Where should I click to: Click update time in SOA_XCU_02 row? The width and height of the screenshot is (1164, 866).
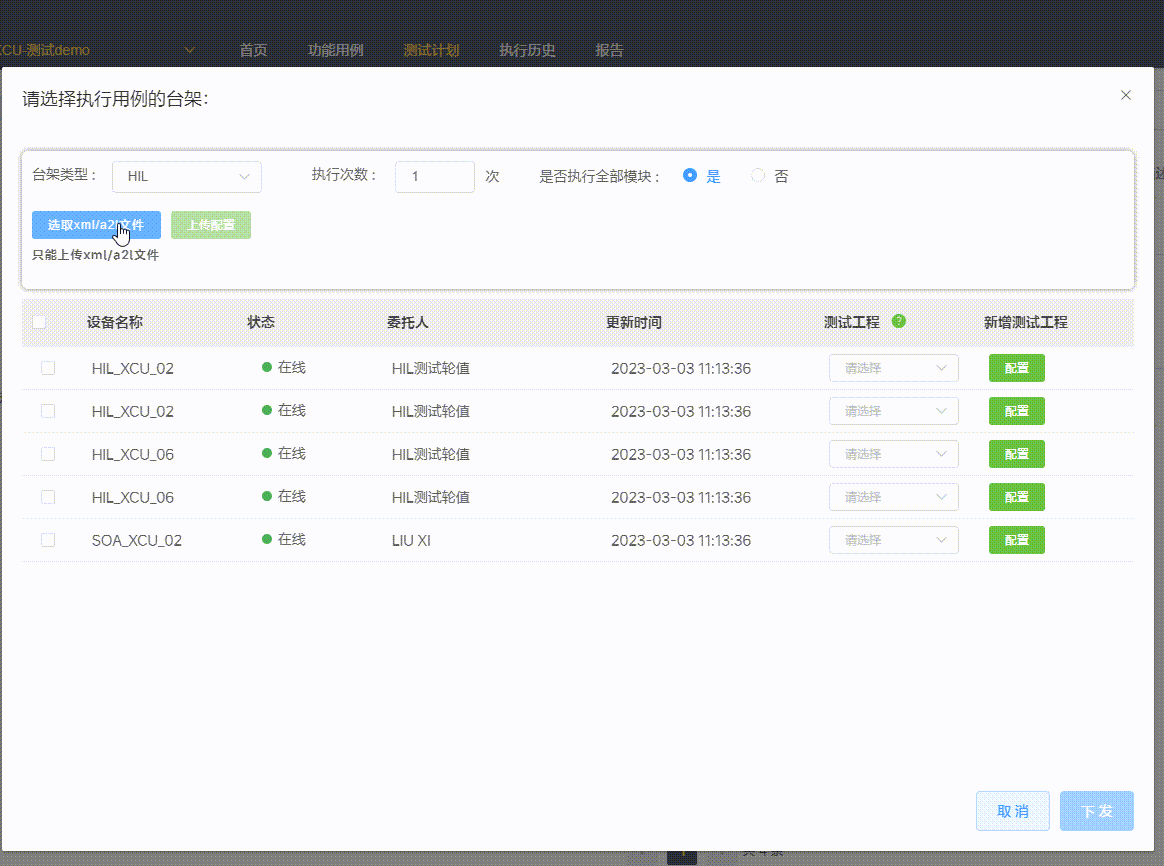point(681,540)
